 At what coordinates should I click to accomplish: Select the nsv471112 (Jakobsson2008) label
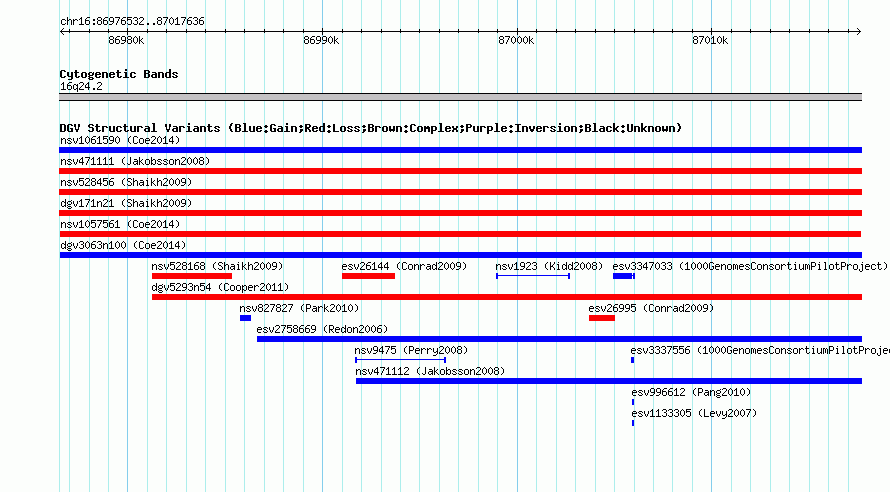pyautogui.click(x=430, y=371)
